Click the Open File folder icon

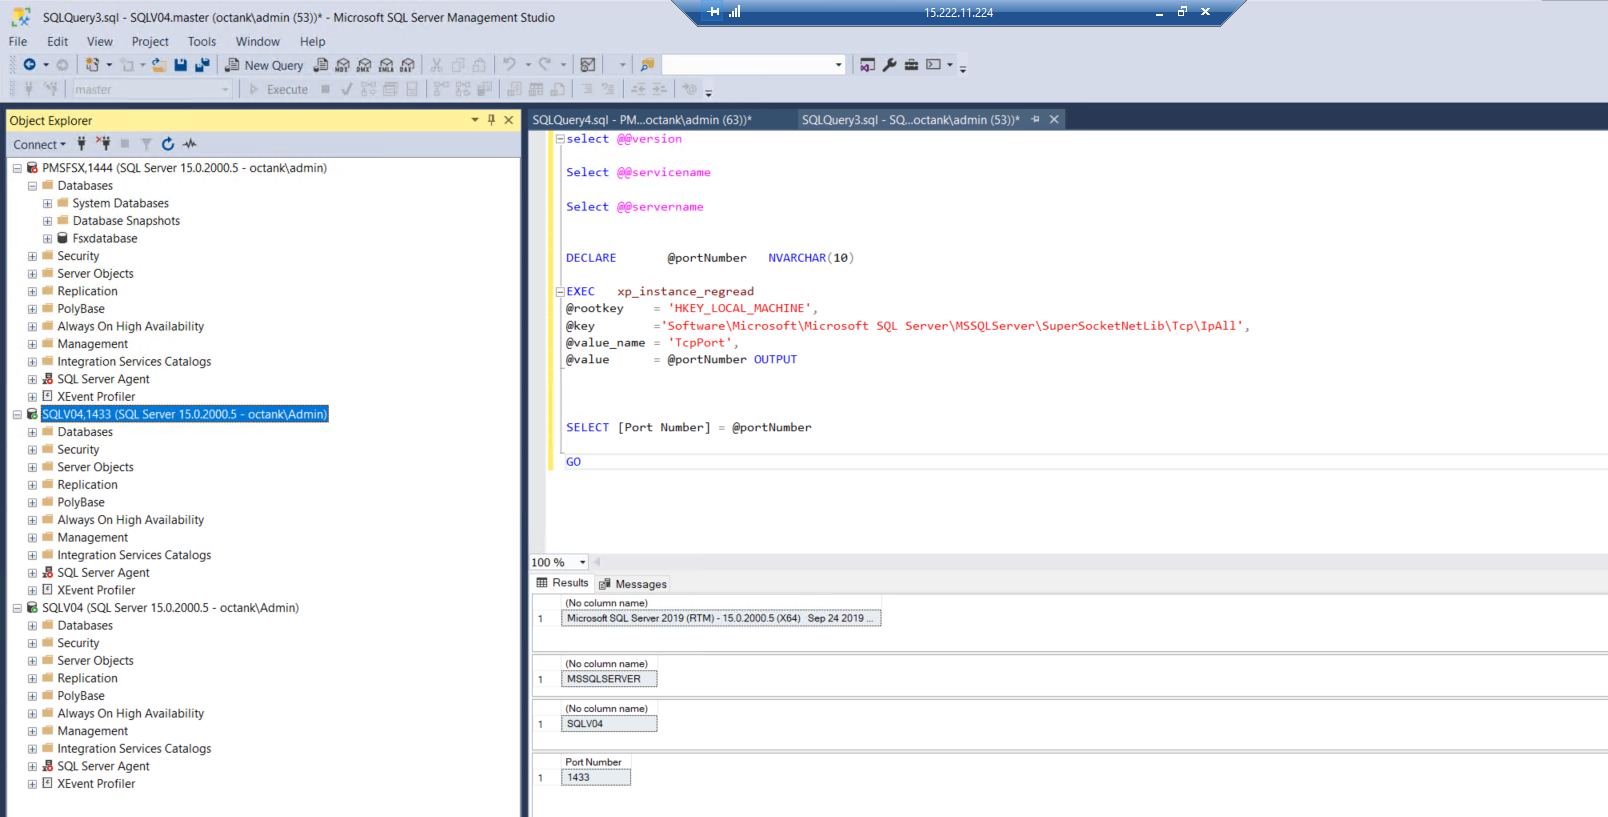click(159, 65)
